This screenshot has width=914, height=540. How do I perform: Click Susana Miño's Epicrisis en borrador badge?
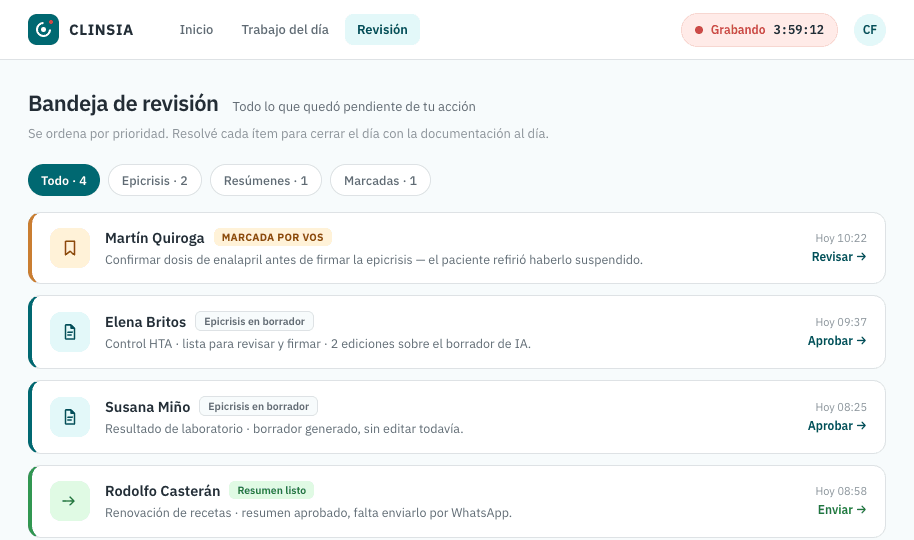tap(259, 406)
